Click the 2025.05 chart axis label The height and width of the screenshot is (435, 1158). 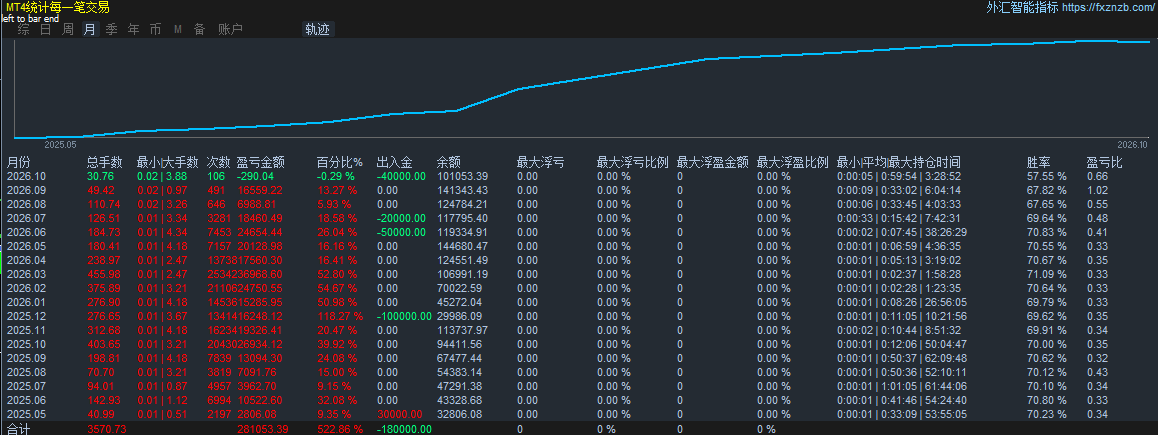(x=61, y=145)
